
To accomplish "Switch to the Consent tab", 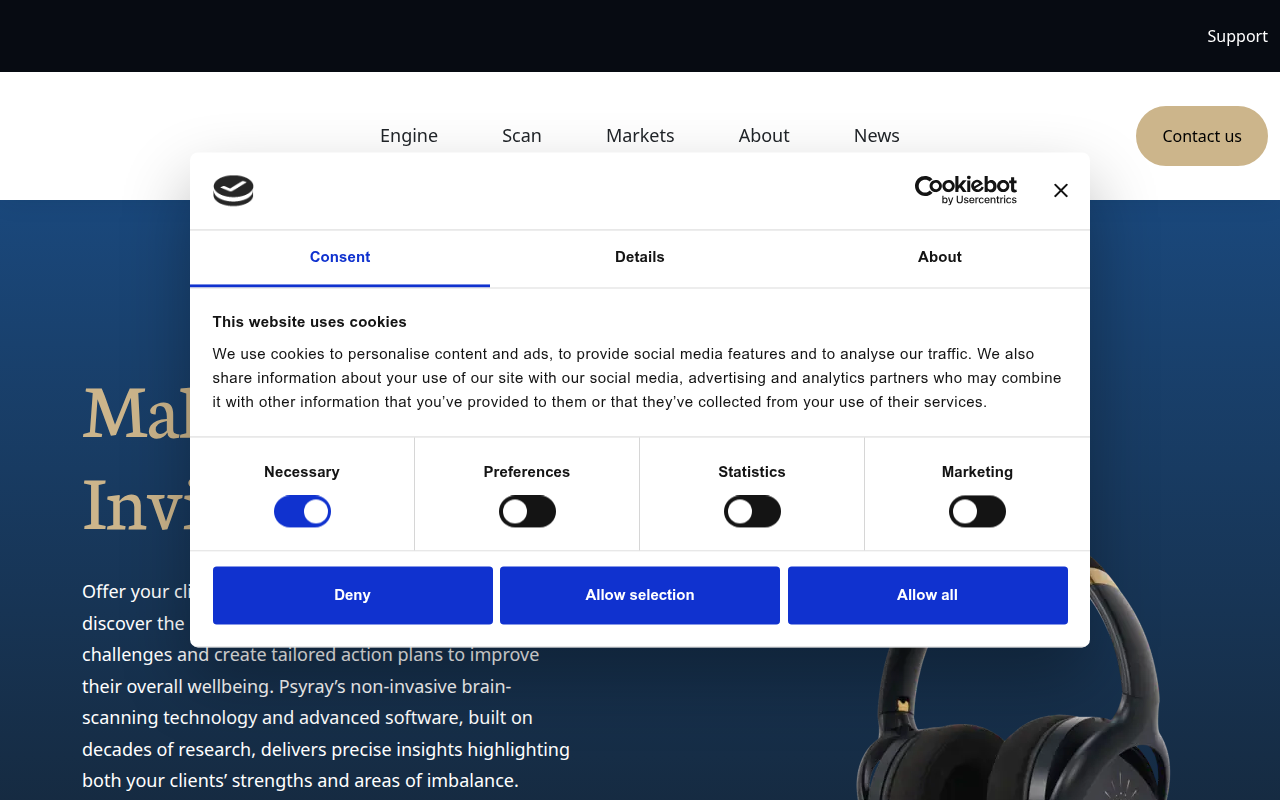I will [x=340, y=257].
